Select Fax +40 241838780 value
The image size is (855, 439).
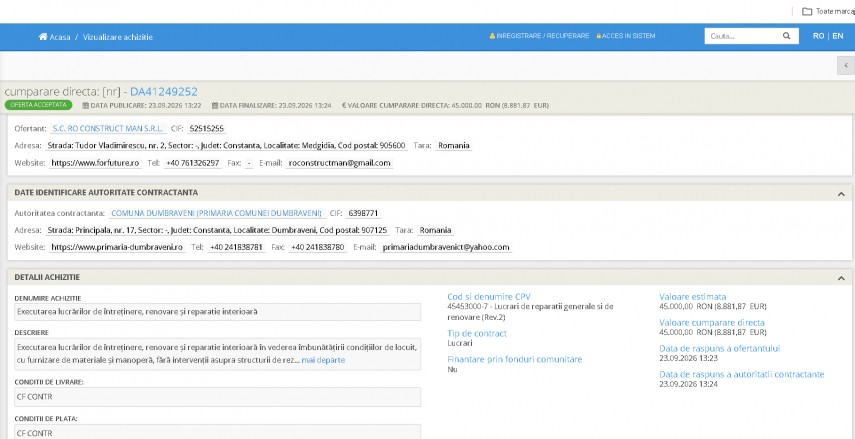click(x=317, y=247)
